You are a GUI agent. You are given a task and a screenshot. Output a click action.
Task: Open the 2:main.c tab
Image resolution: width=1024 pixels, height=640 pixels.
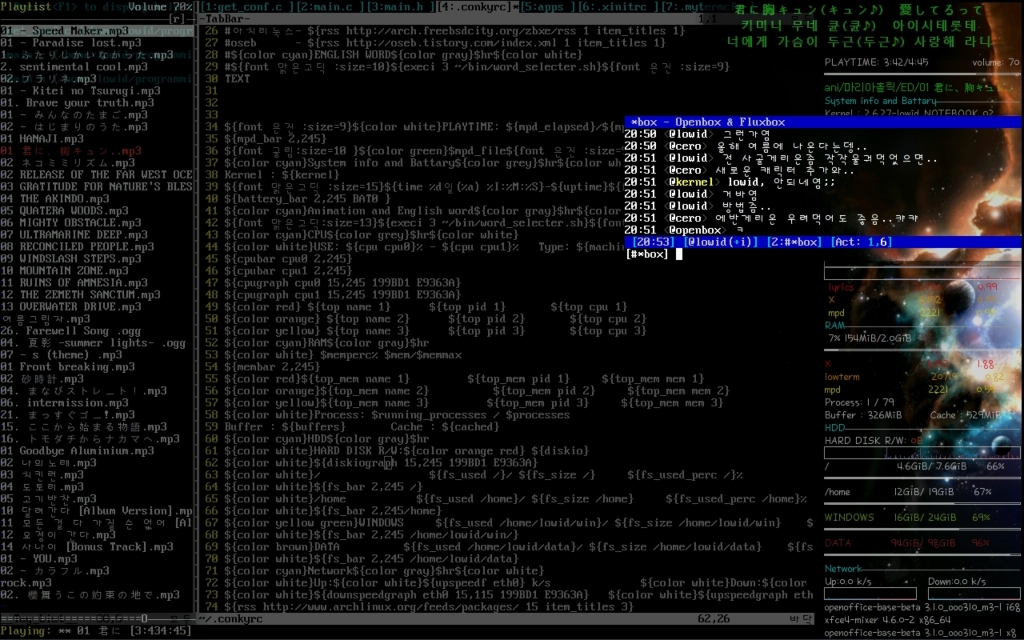pos(327,7)
